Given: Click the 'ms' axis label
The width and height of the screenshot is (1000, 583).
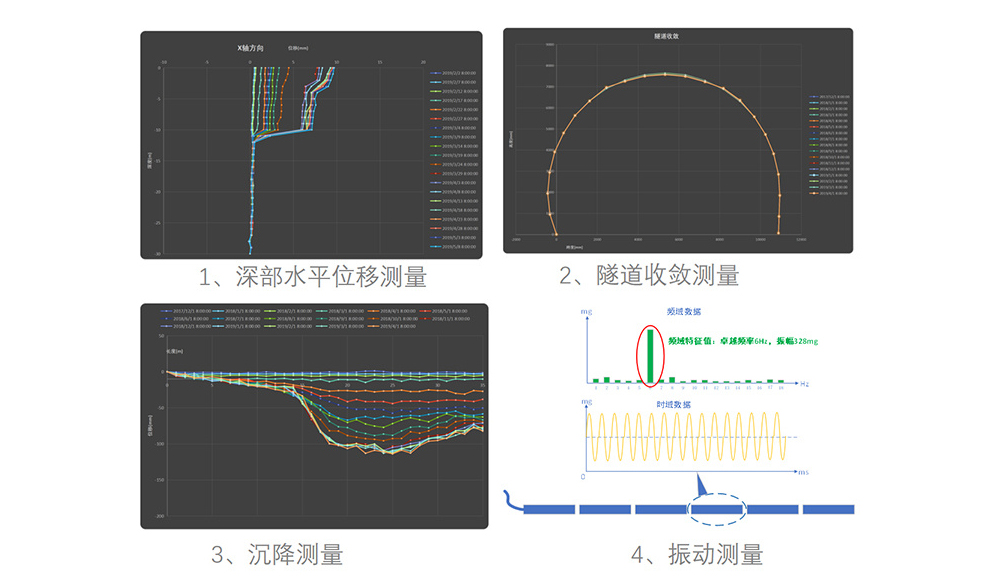Looking at the screenshot, I should coord(804,473).
